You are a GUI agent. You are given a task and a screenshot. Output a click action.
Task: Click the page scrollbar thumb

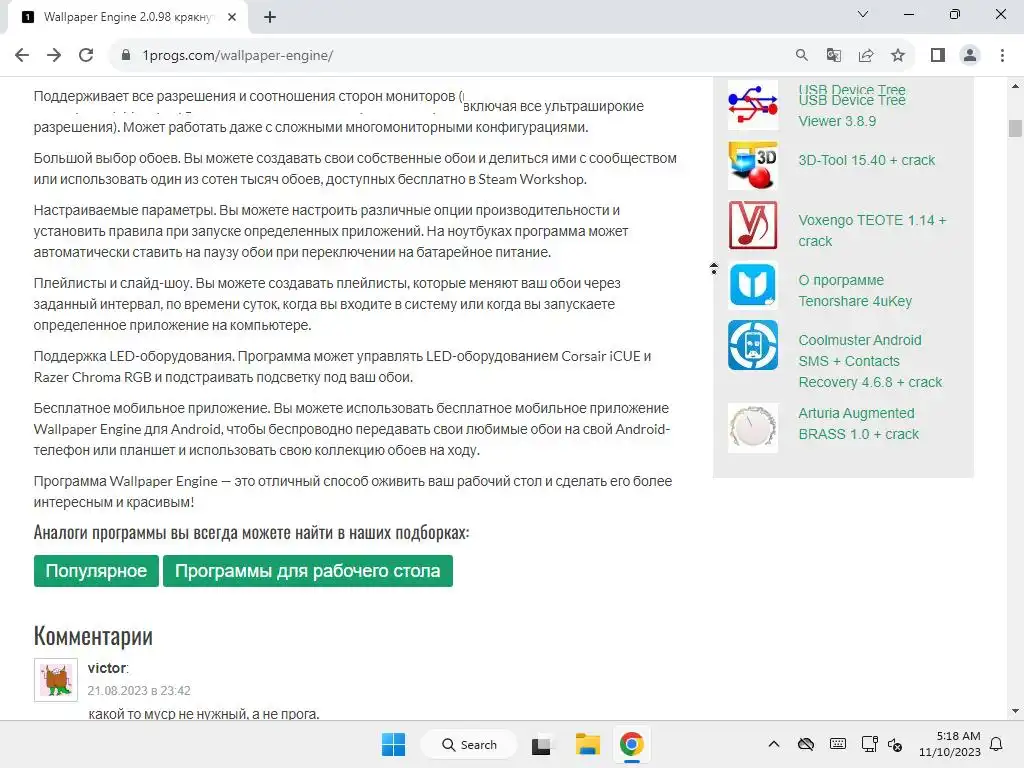click(1015, 128)
